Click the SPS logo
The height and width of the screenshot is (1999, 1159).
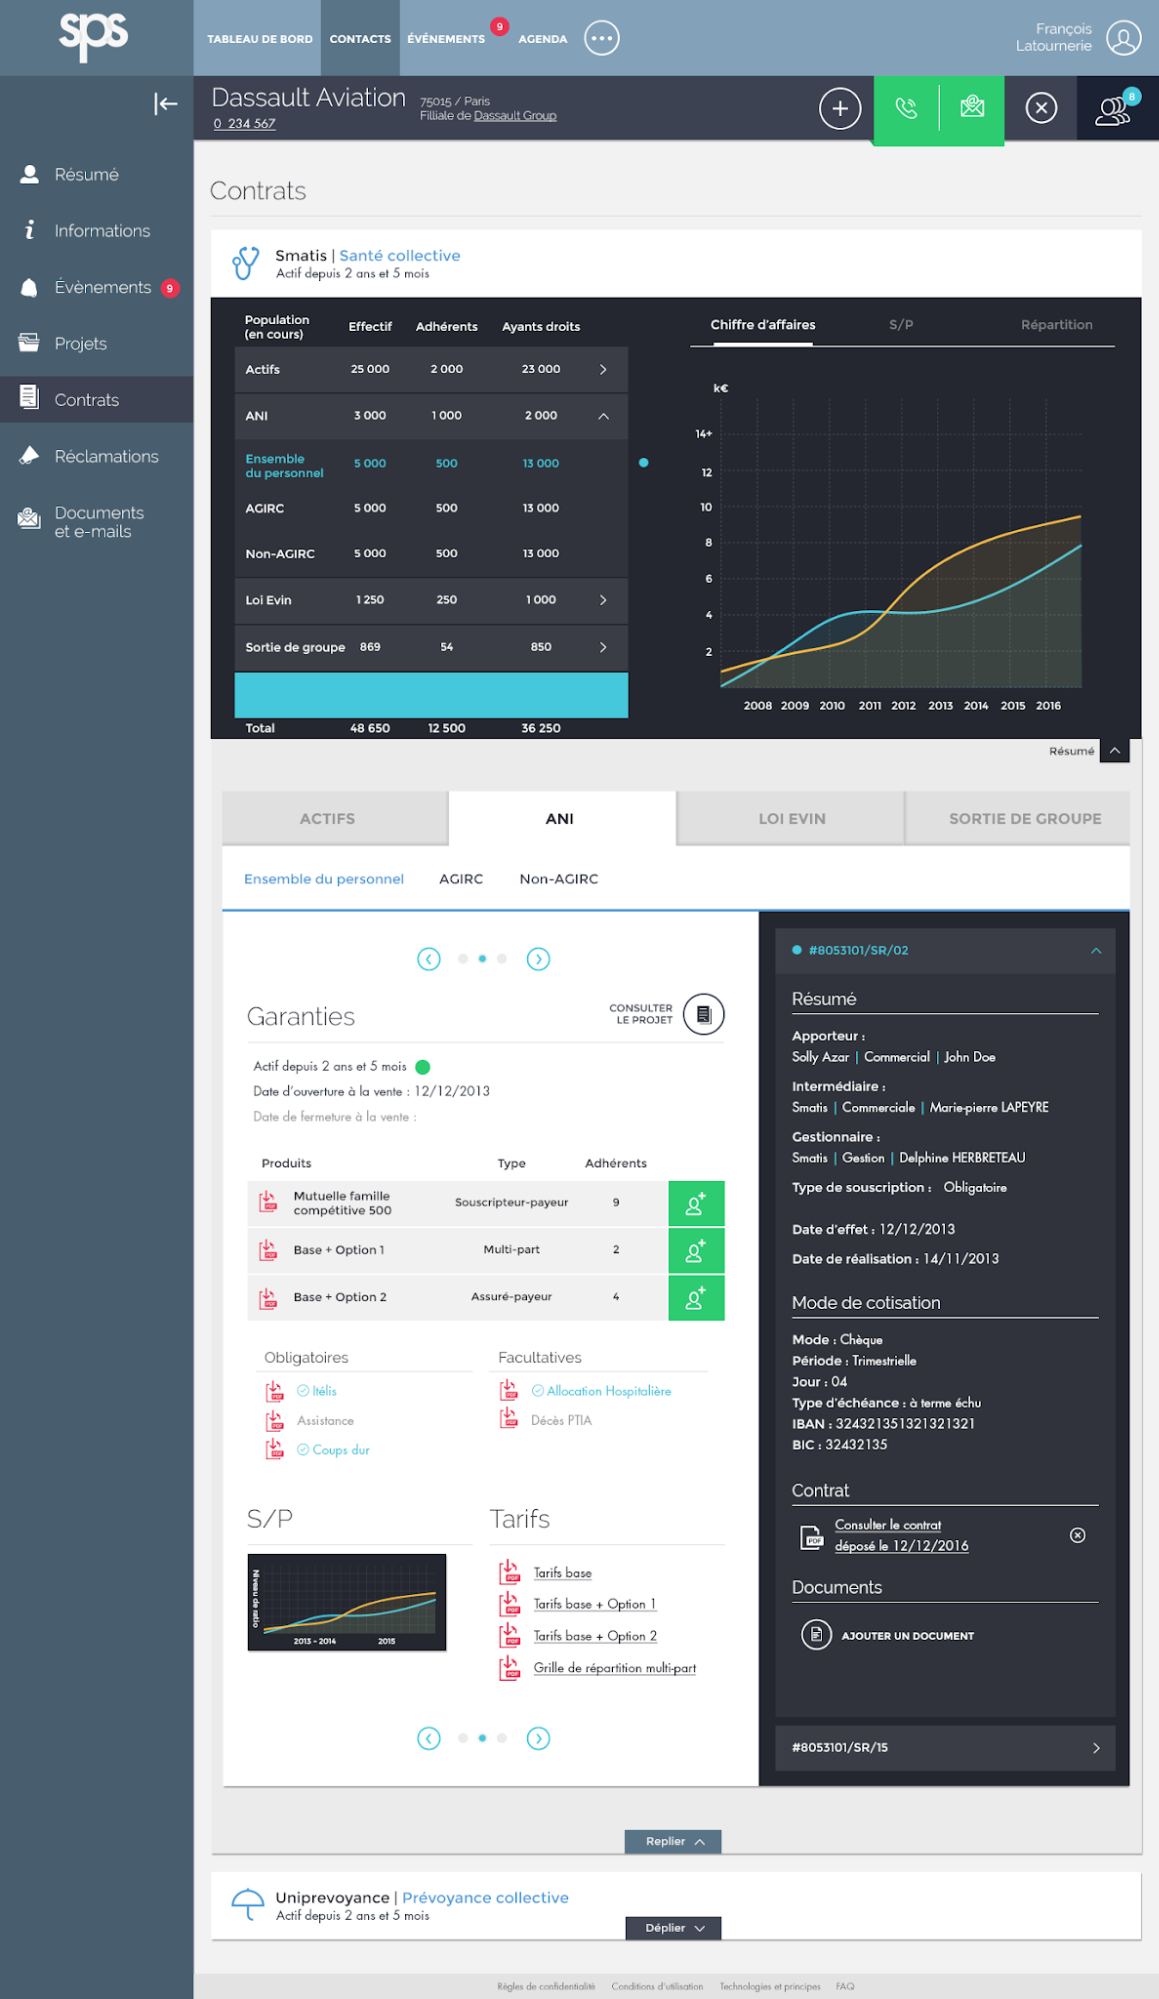pyautogui.click(x=94, y=37)
